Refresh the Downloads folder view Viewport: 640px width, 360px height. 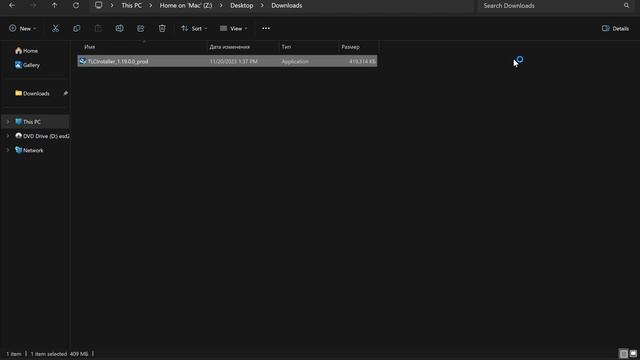coord(76,5)
